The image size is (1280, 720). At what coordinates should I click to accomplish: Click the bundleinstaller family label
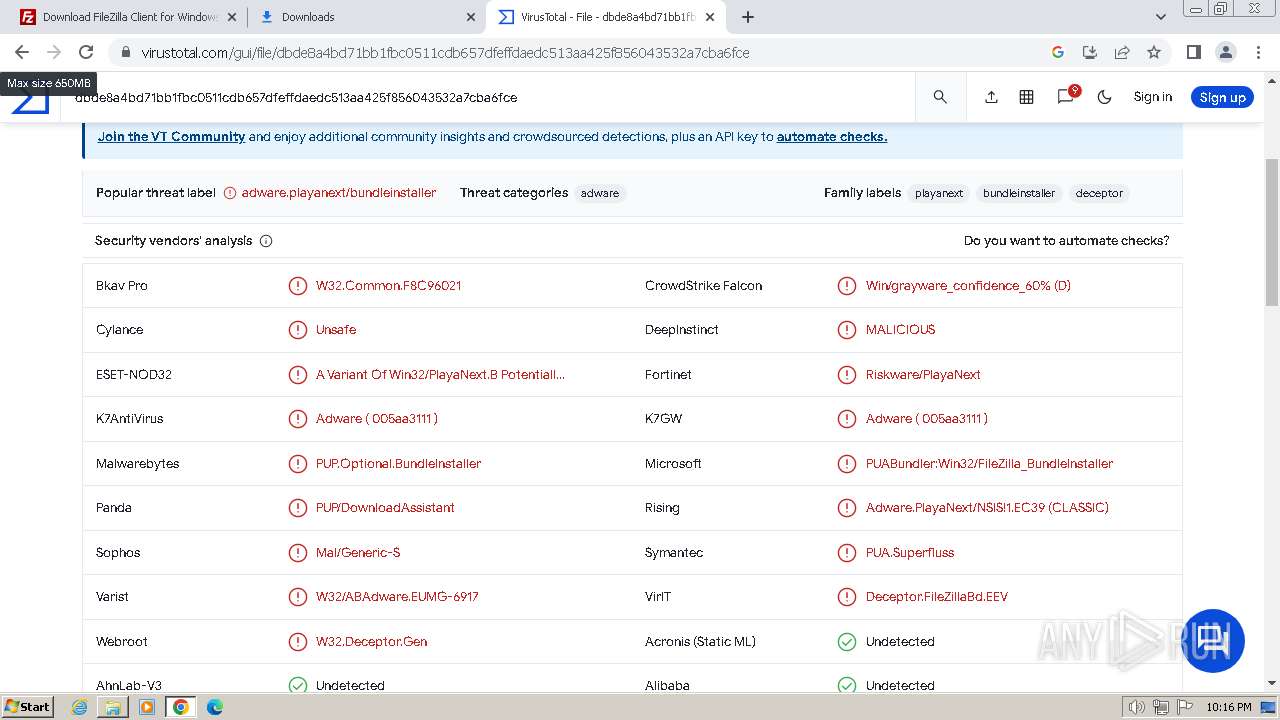point(1019,193)
